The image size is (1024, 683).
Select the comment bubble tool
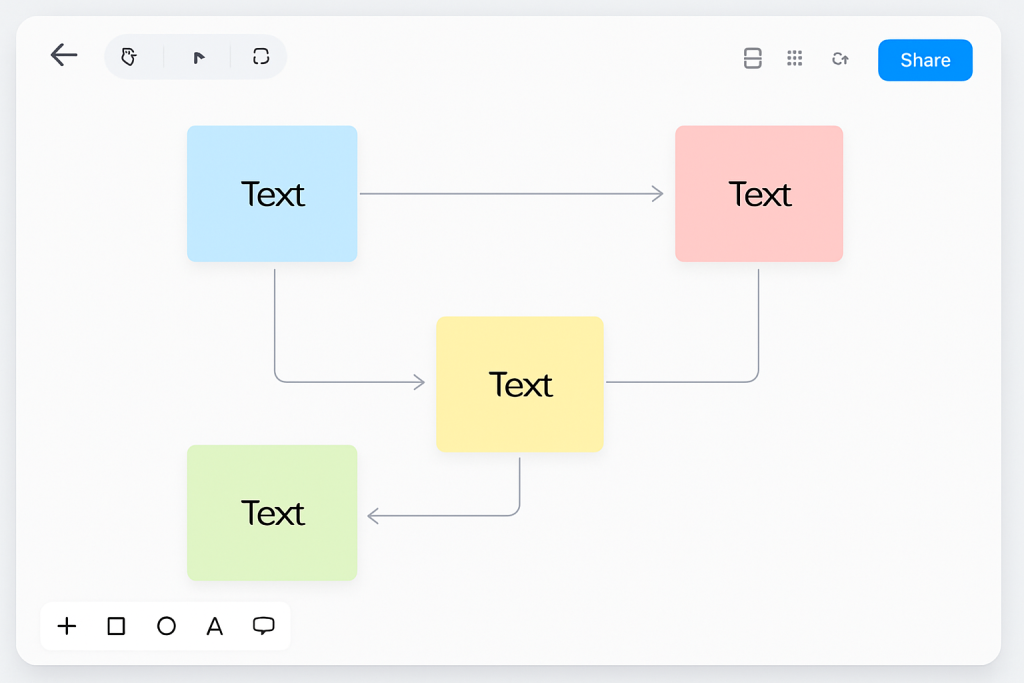click(264, 626)
